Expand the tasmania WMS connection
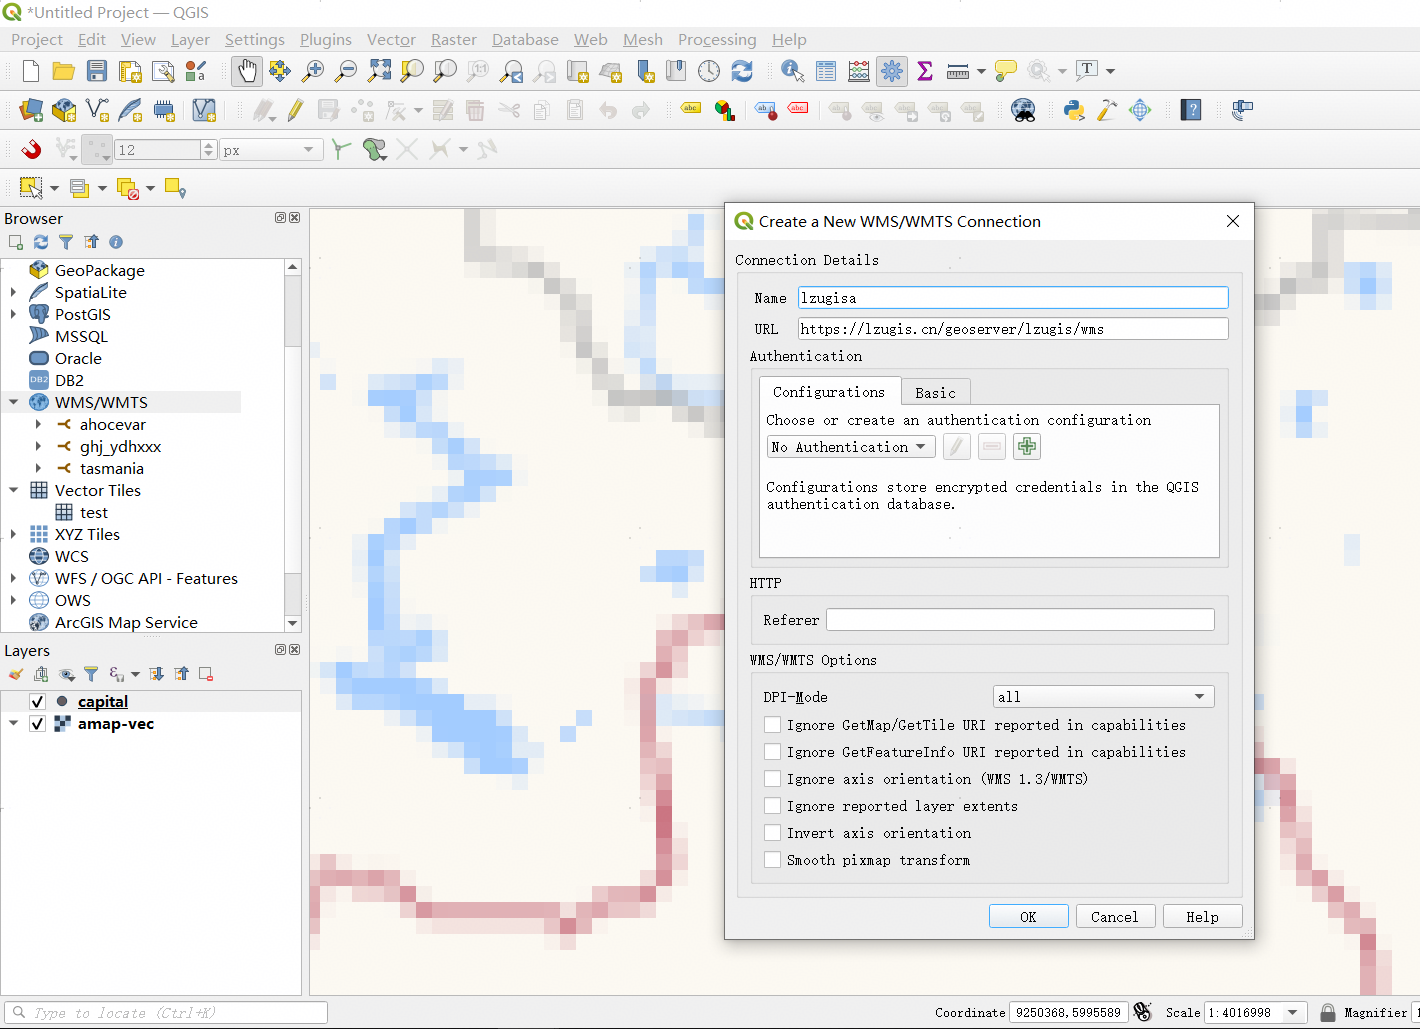Viewport: 1420px width, 1029px height. click(38, 469)
